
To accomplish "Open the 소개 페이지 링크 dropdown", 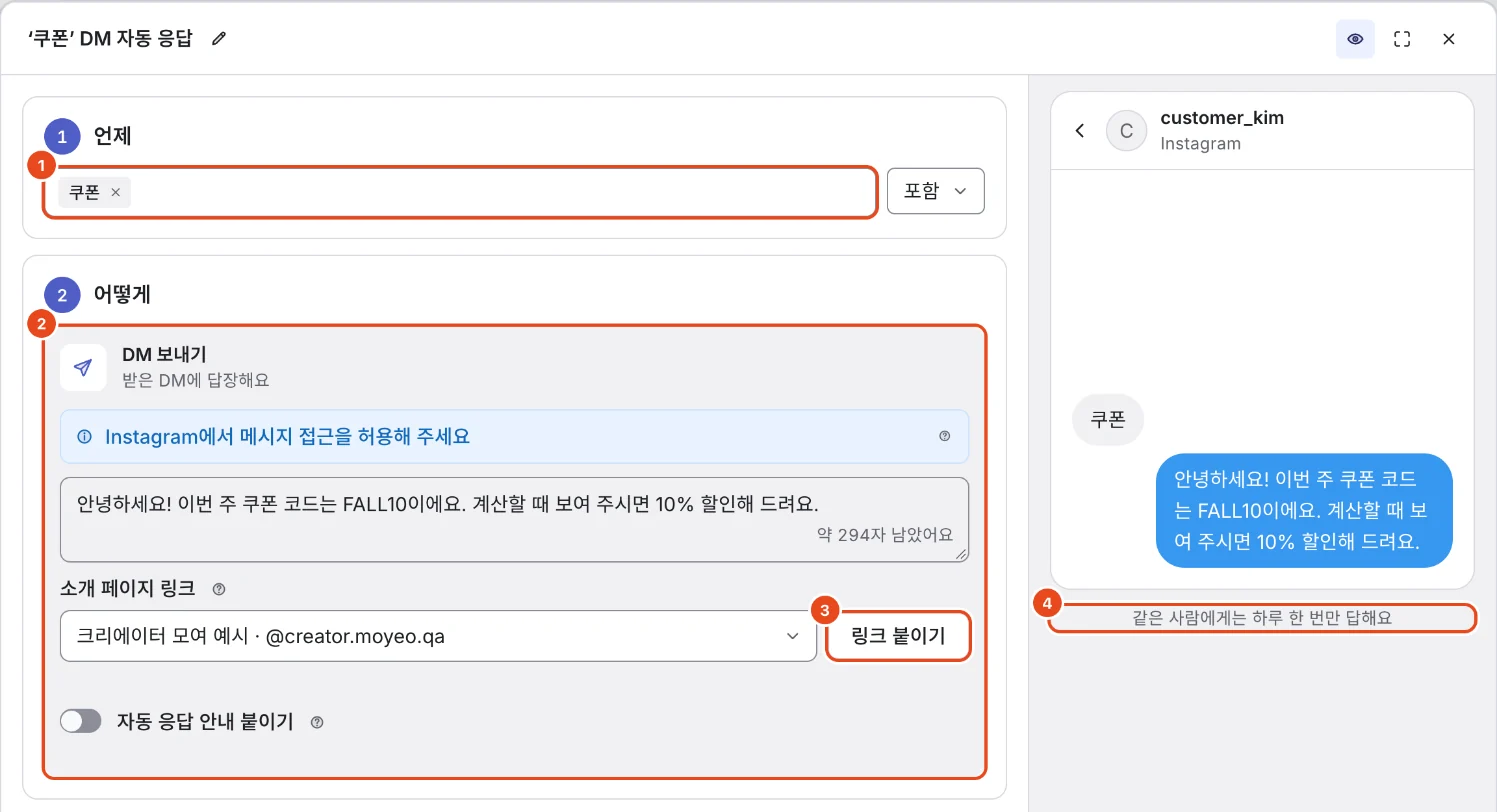I will 439,636.
